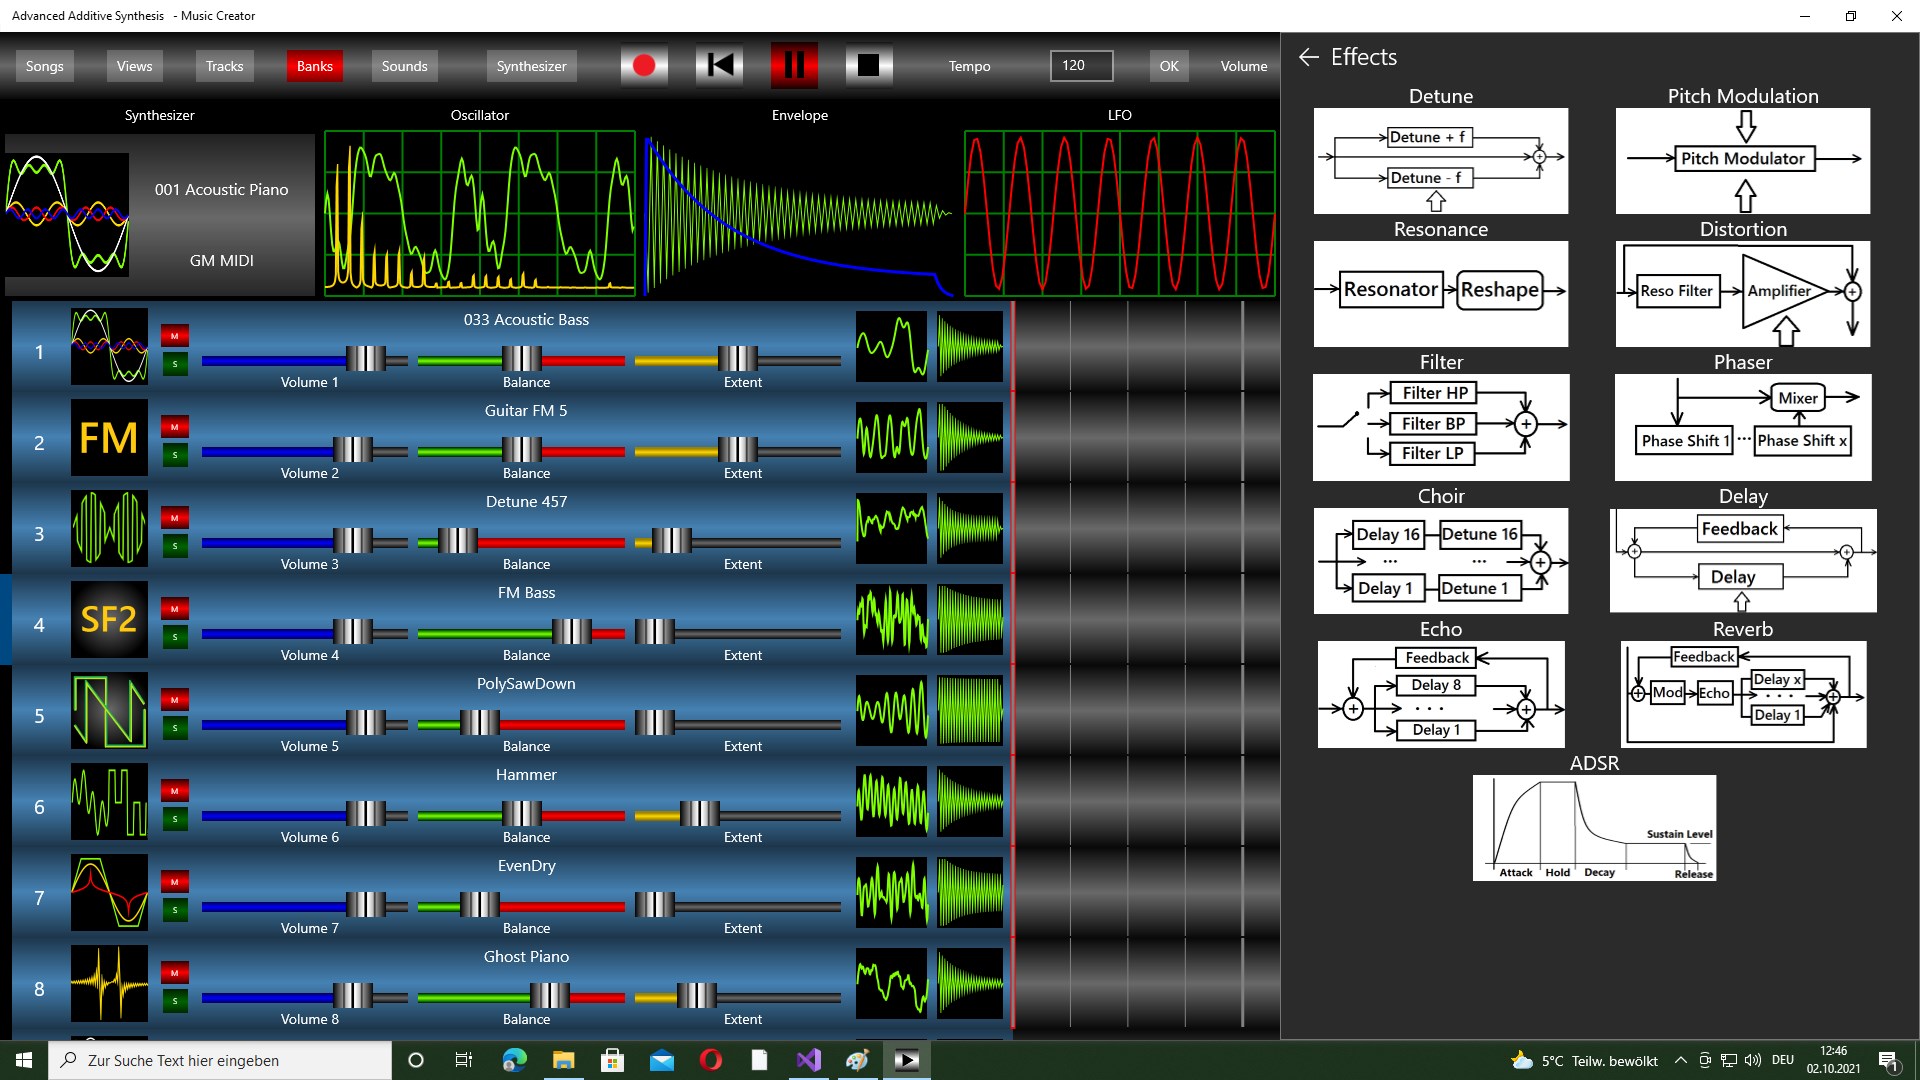Image resolution: width=1920 pixels, height=1080 pixels.
Task: Open system tray hidden icons chevron
Action: click(x=1680, y=1060)
